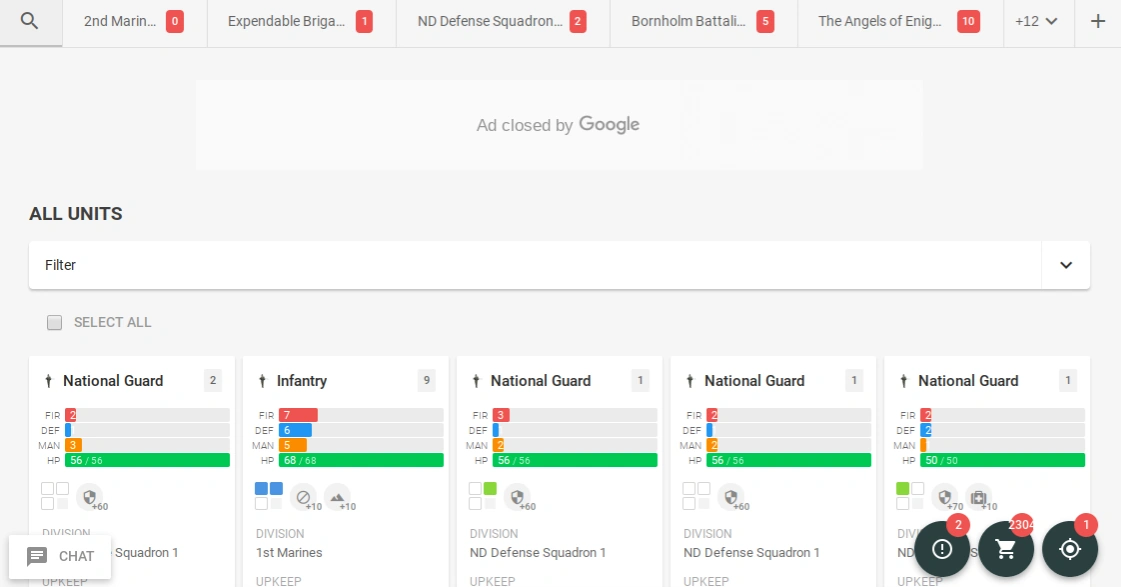Click the crosshair target floating button
Image resolution: width=1121 pixels, height=587 pixels.
click(1070, 549)
